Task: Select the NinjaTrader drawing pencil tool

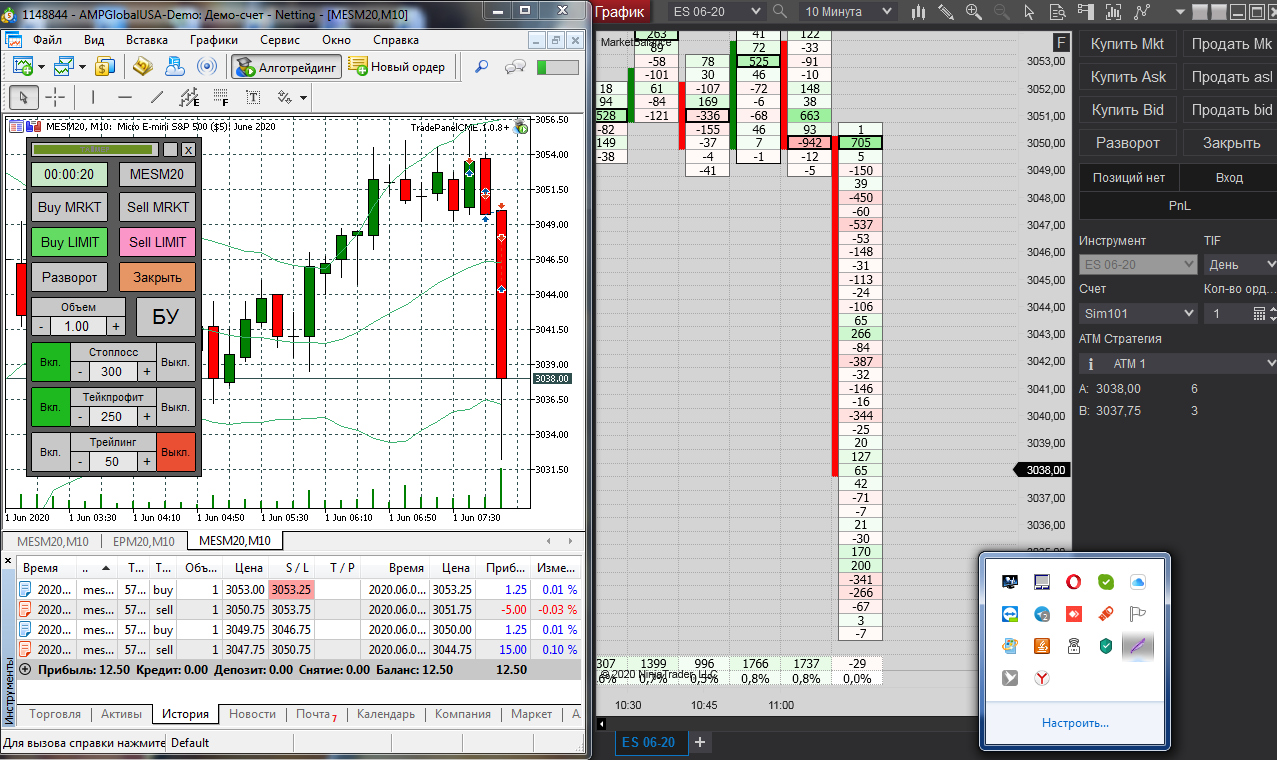Action: (x=946, y=12)
